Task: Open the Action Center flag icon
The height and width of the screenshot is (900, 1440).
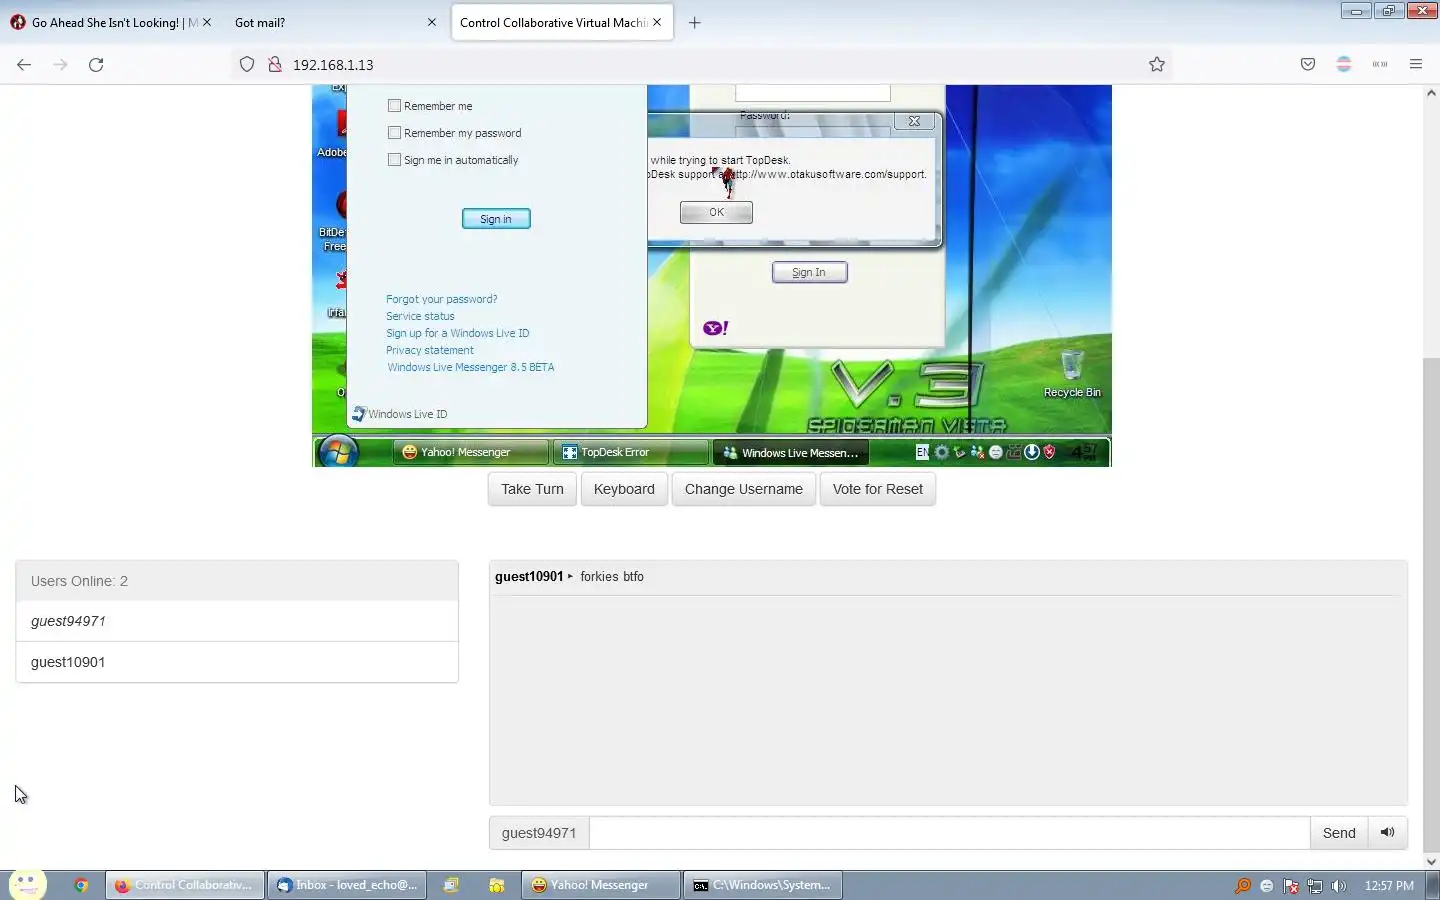Action: coord(1291,886)
